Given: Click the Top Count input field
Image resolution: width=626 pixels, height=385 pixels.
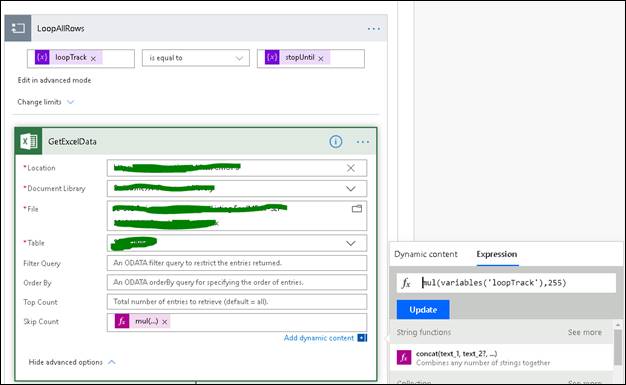Looking at the screenshot, I should [x=237, y=302].
